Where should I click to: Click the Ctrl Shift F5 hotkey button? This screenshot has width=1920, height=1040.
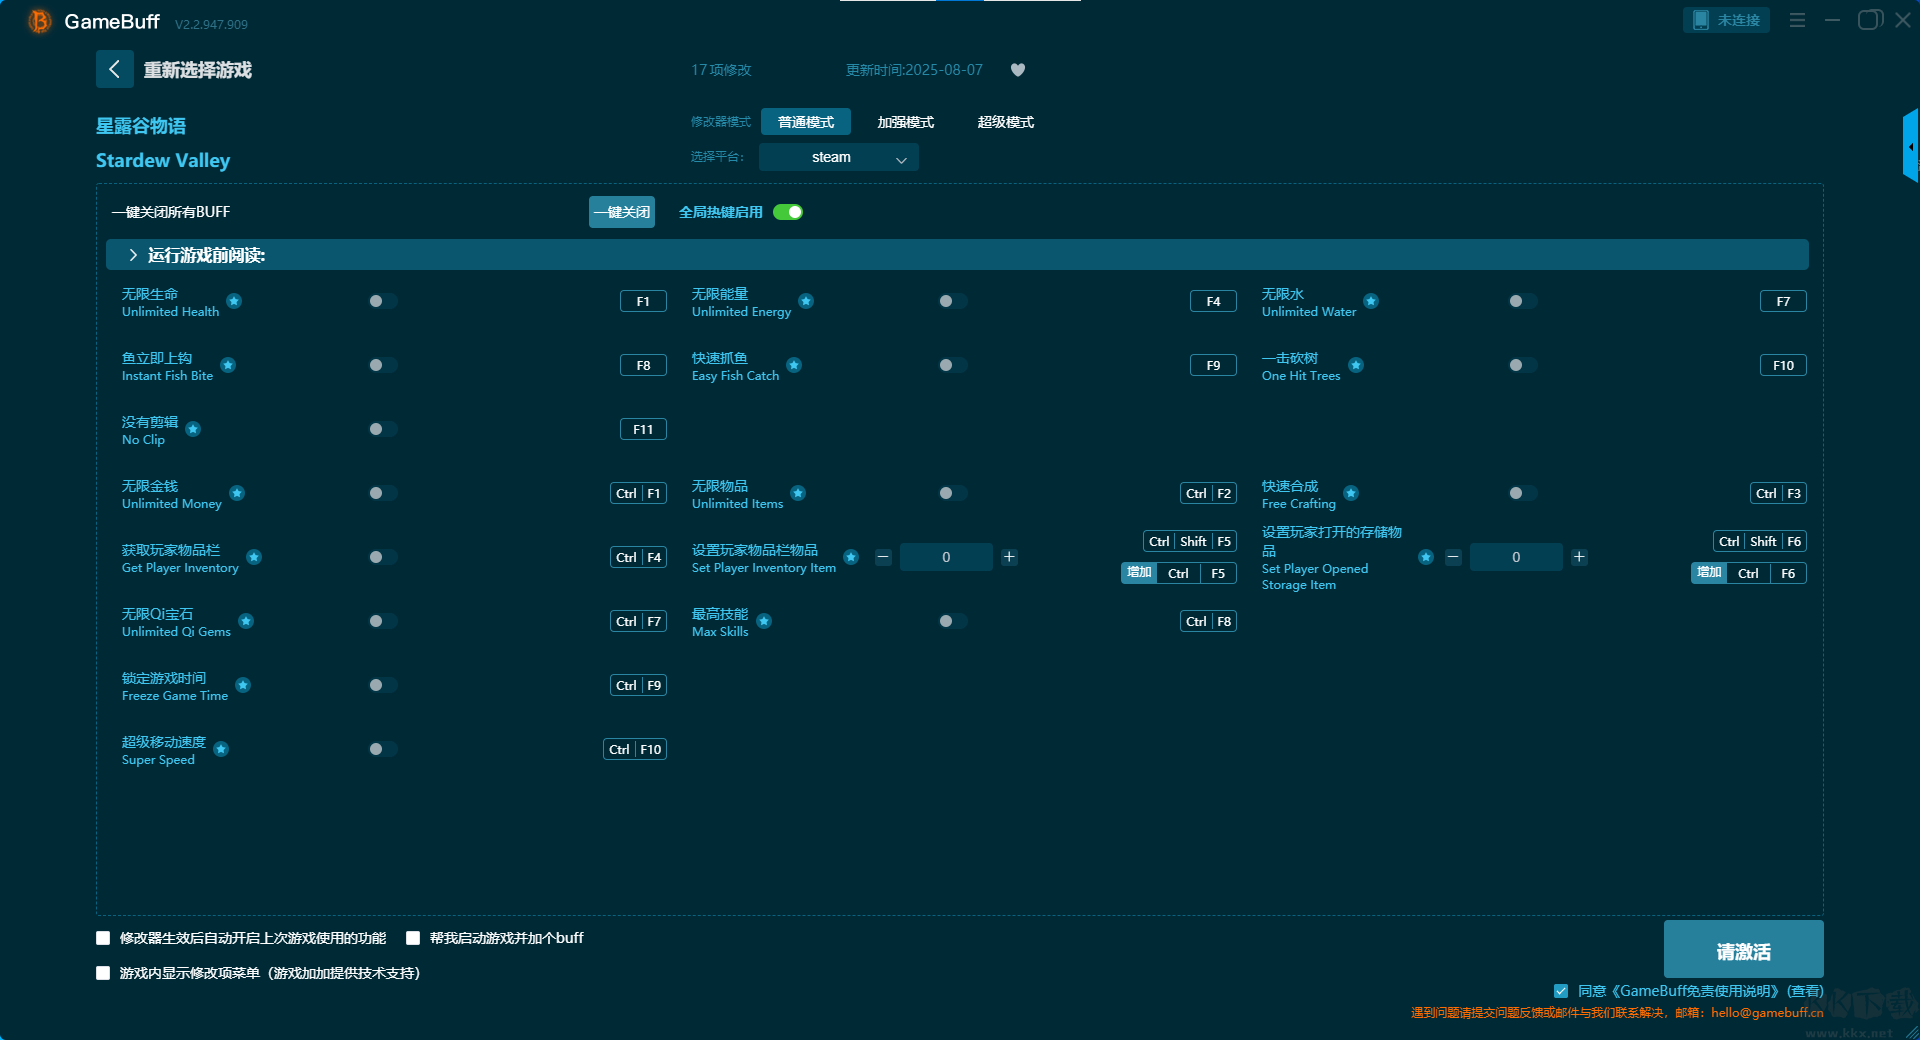pos(1190,541)
